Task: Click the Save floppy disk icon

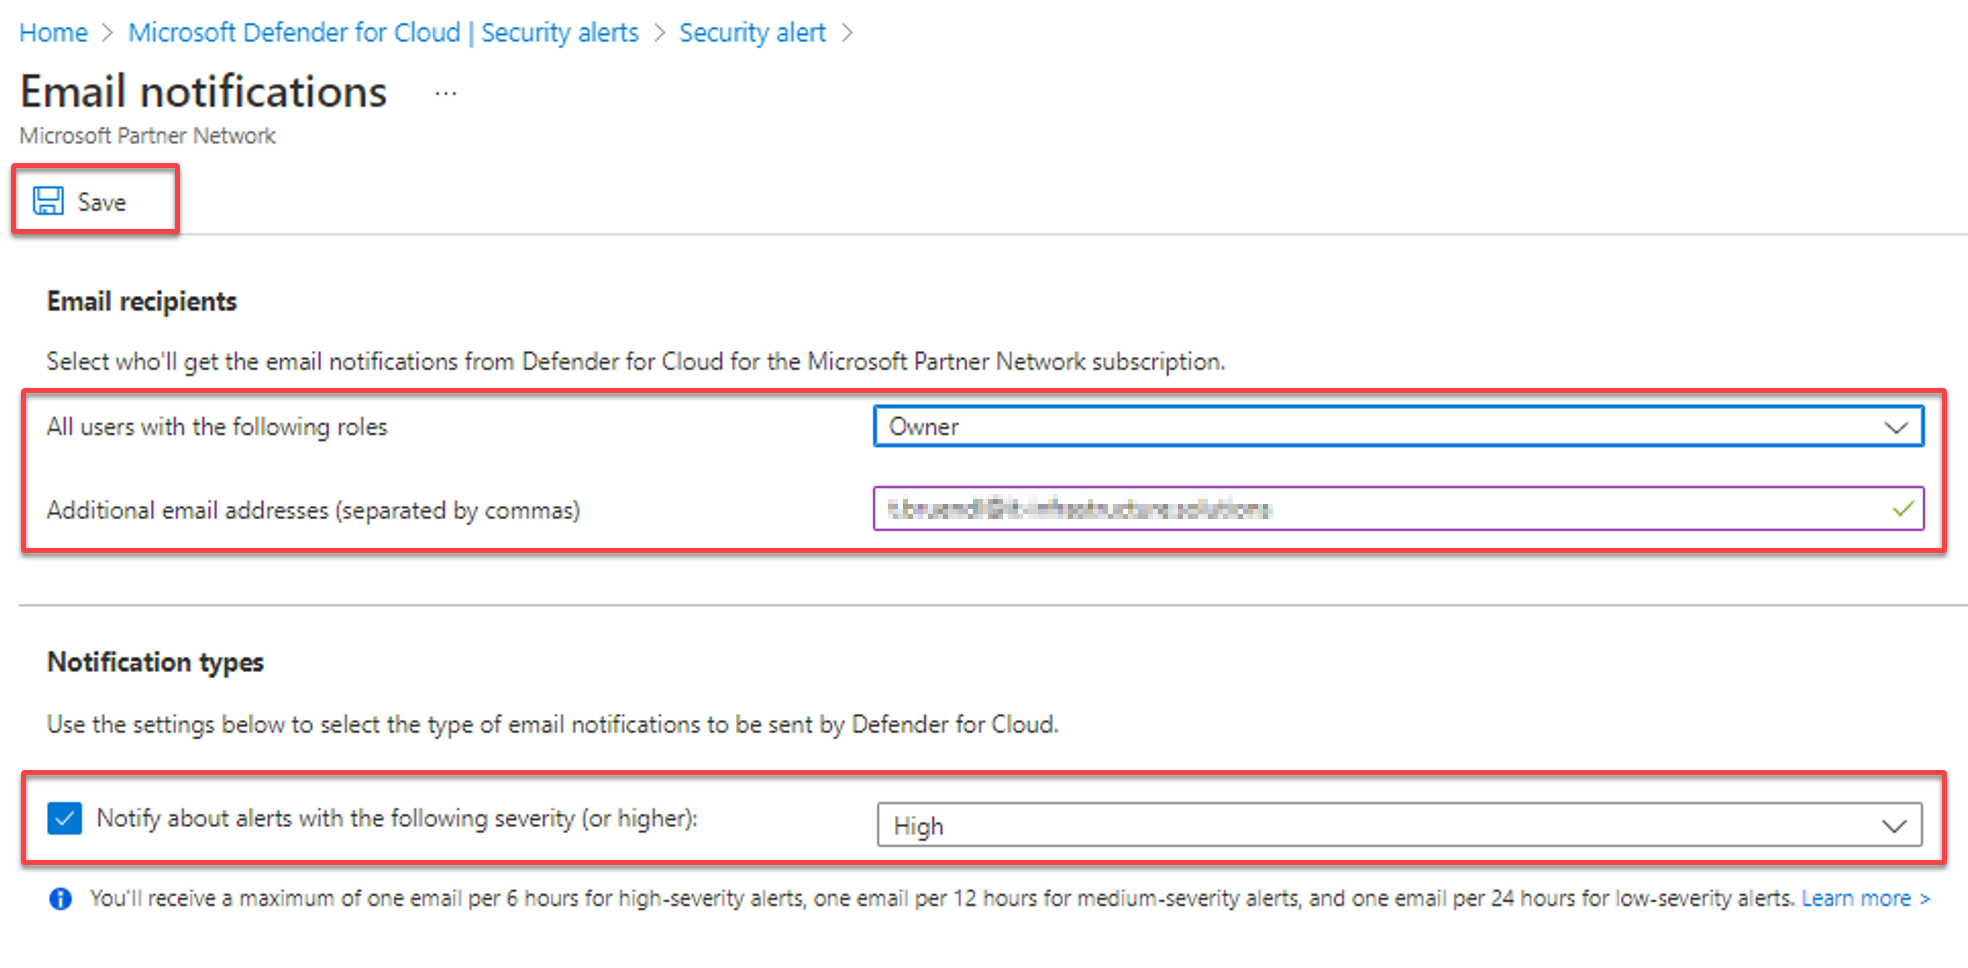Action: (x=48, y=201)
